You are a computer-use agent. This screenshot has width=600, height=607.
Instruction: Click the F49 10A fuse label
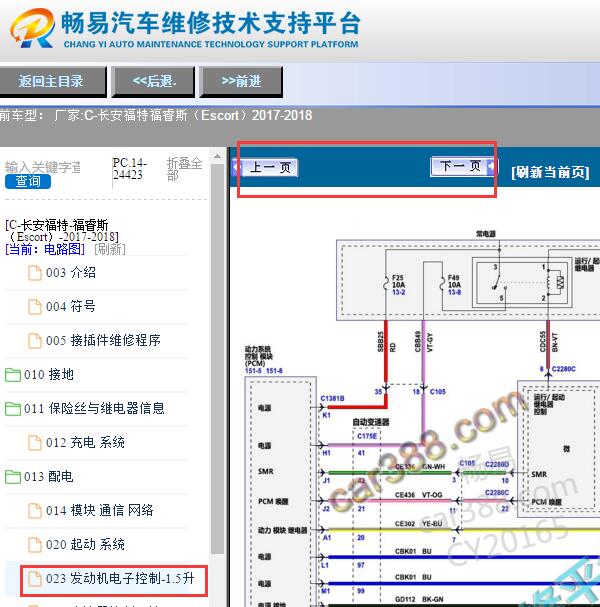pyautogui.click(x=454, y=281)
